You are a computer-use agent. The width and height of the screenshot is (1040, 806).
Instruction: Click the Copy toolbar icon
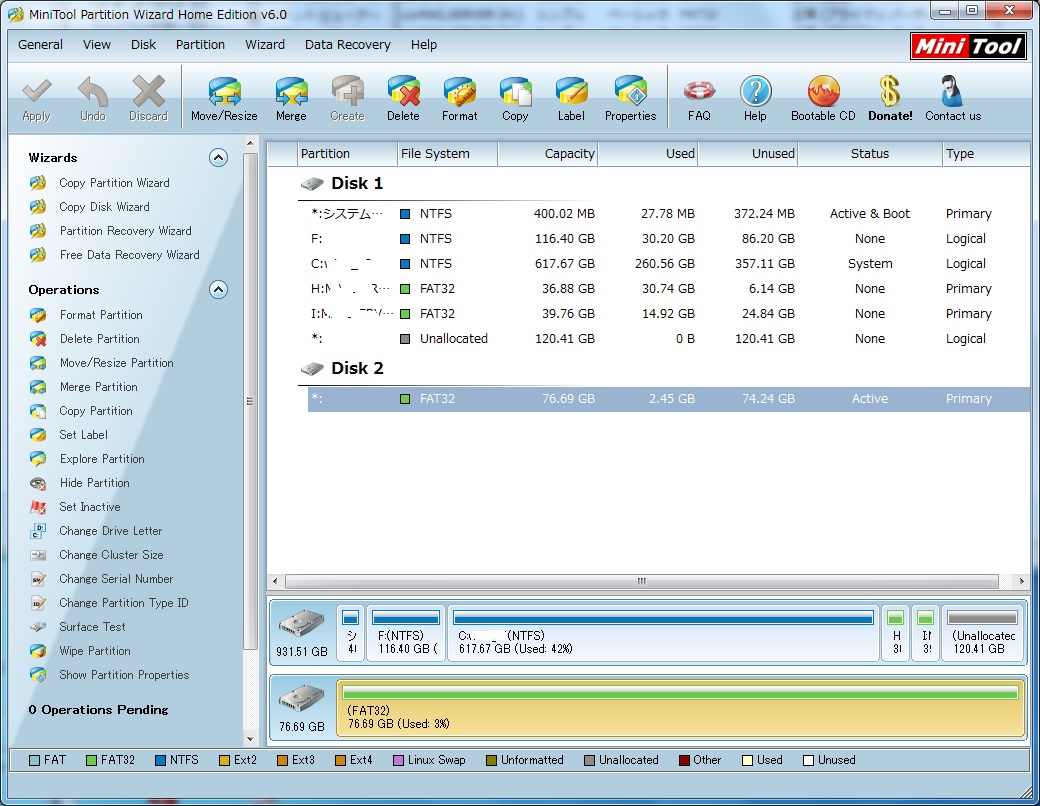pos(515,100)
